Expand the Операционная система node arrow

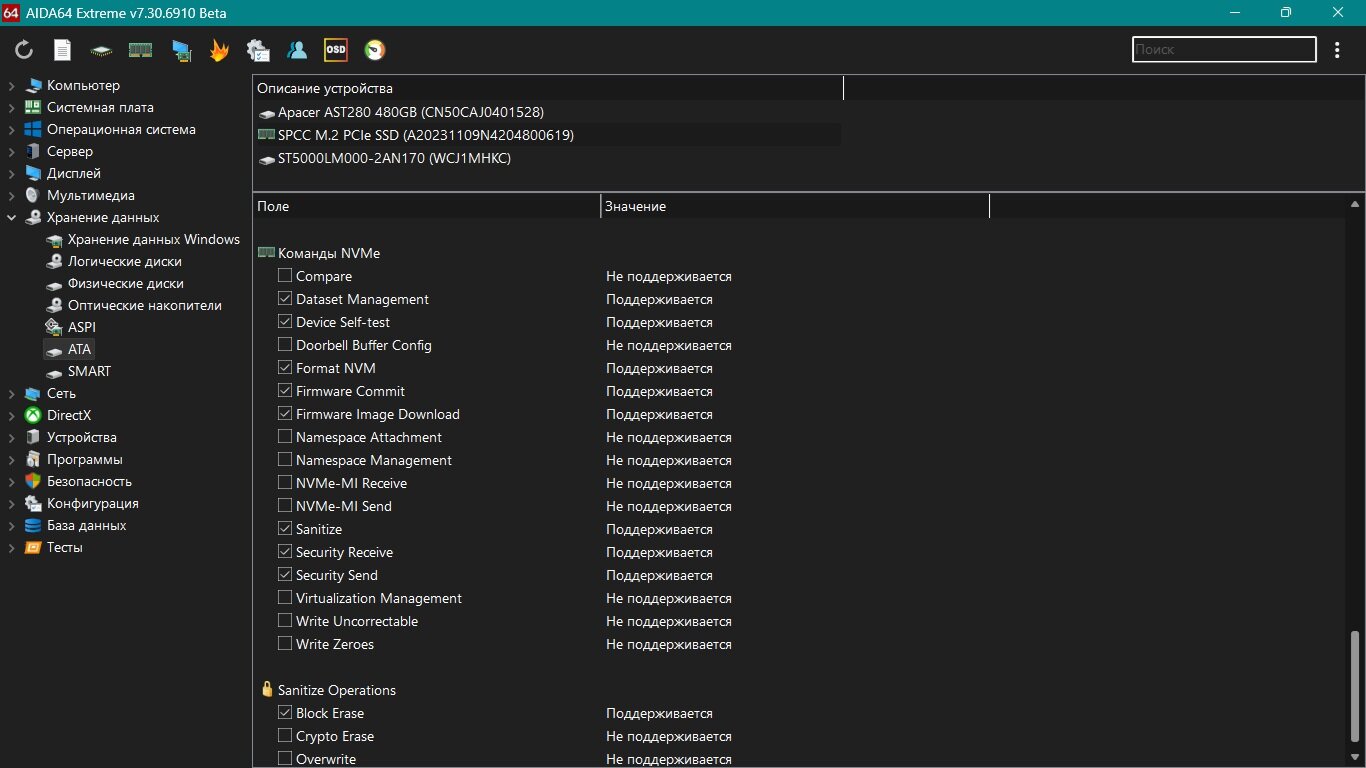(x=11, y=130)
